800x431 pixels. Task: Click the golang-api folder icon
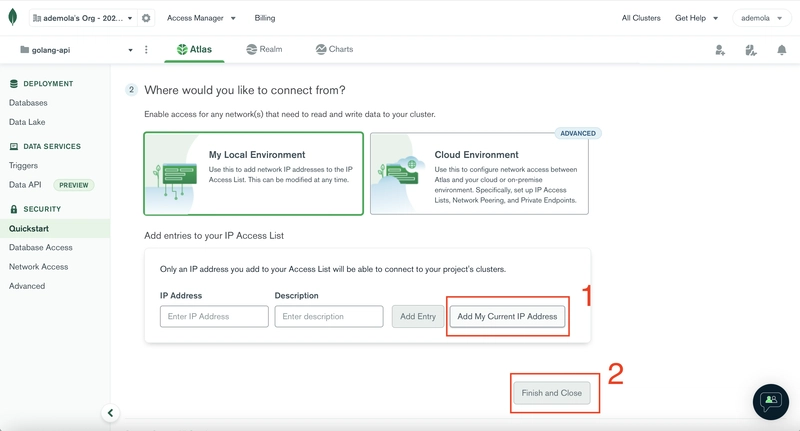pos(24,50)
